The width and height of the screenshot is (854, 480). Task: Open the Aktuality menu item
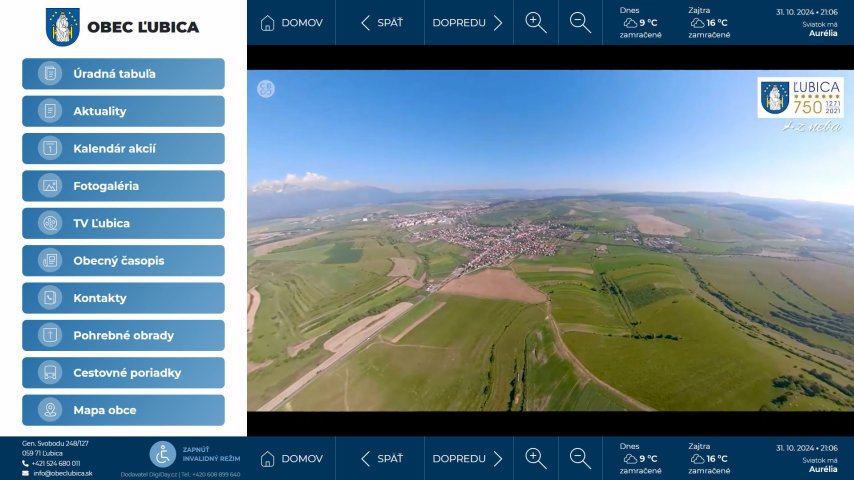click(x=123, y=111)
